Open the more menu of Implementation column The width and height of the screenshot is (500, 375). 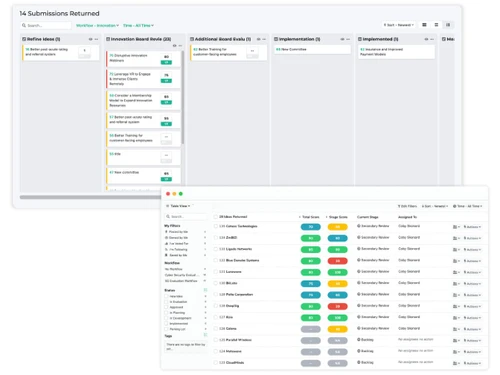pyautogui.click(x=348, y=39)
